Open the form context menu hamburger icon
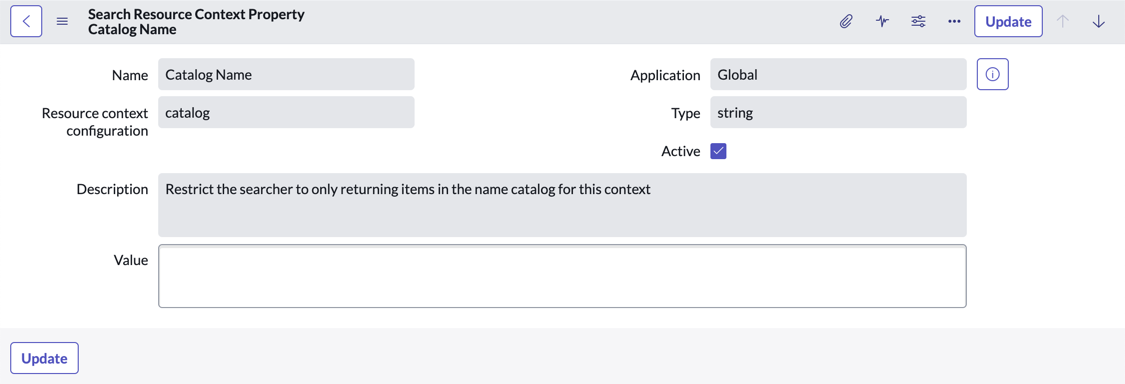 point(62,22)
